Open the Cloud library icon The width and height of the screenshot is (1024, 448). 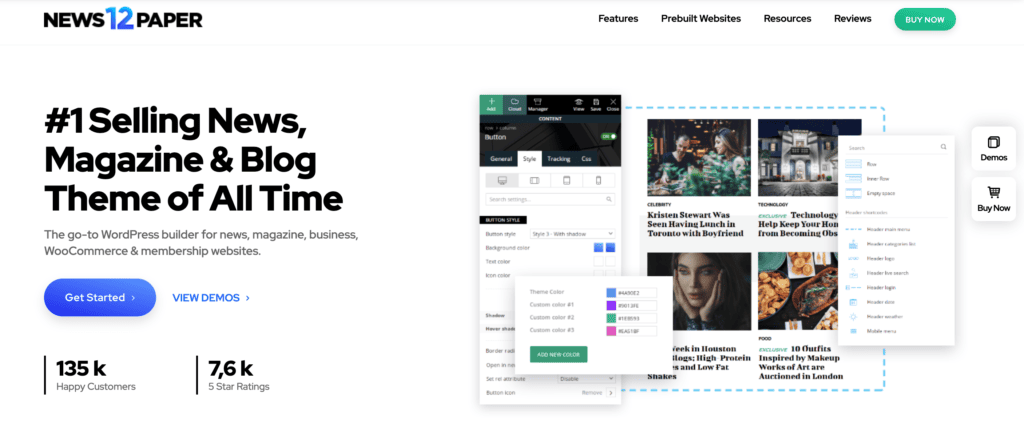tap(514, 104)
